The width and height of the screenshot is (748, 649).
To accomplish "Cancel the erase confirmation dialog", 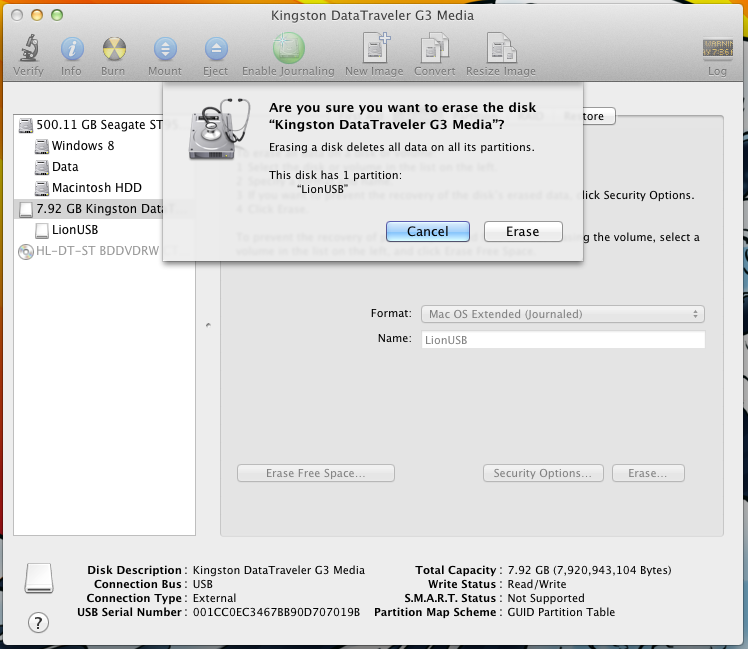I will [x=427, y=231].
